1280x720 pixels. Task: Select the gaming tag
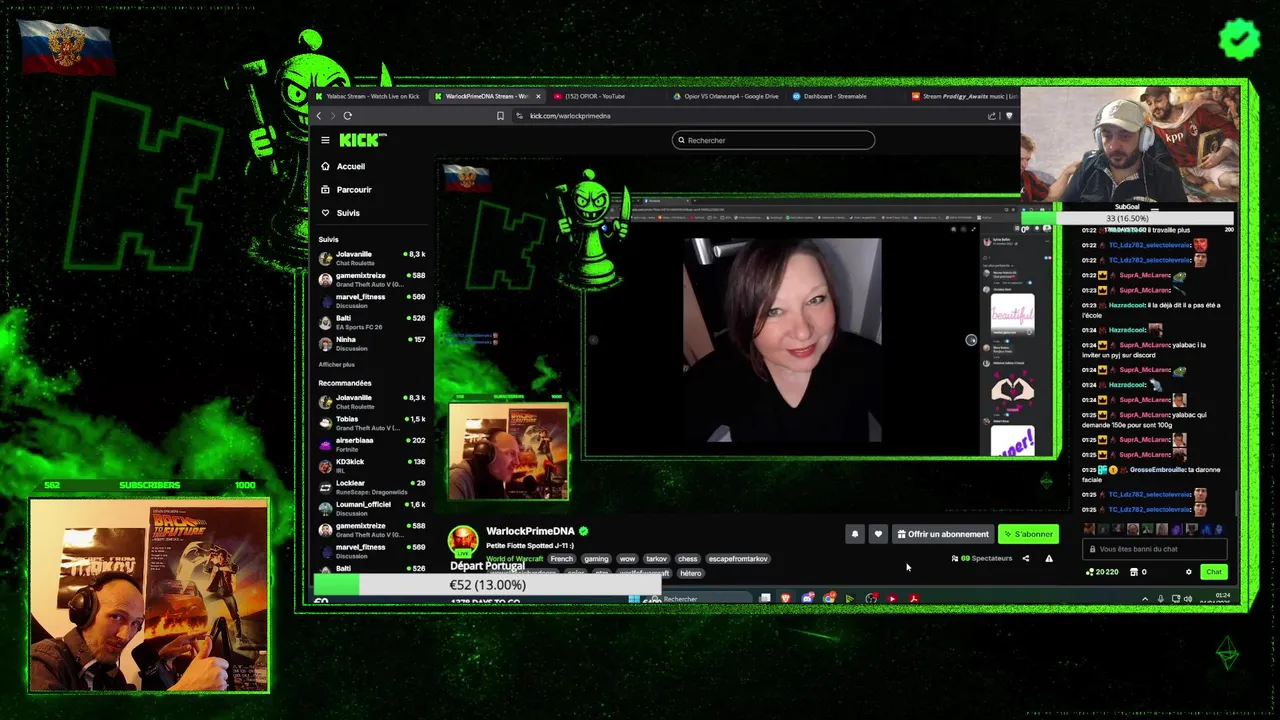coord(596,559)
